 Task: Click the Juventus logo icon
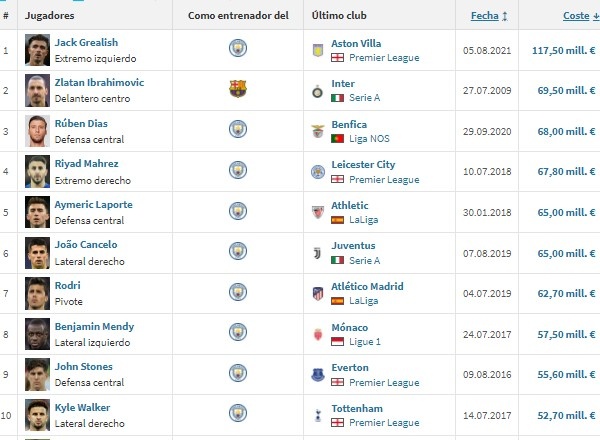click(x=318, y=253)
